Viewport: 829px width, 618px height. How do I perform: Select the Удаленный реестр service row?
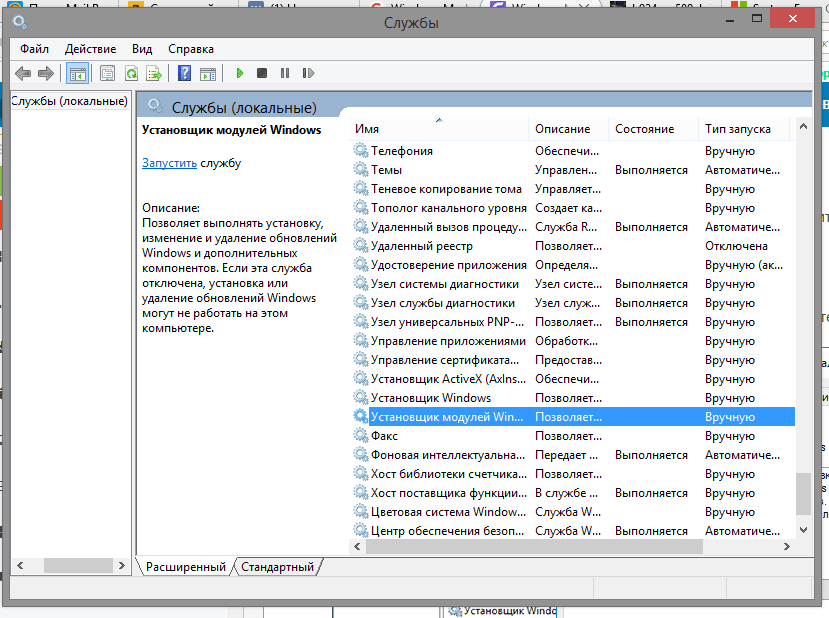[421, 246]
